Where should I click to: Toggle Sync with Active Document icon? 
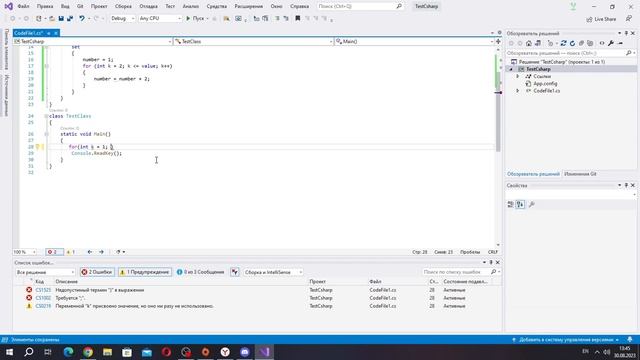(563, 43)
